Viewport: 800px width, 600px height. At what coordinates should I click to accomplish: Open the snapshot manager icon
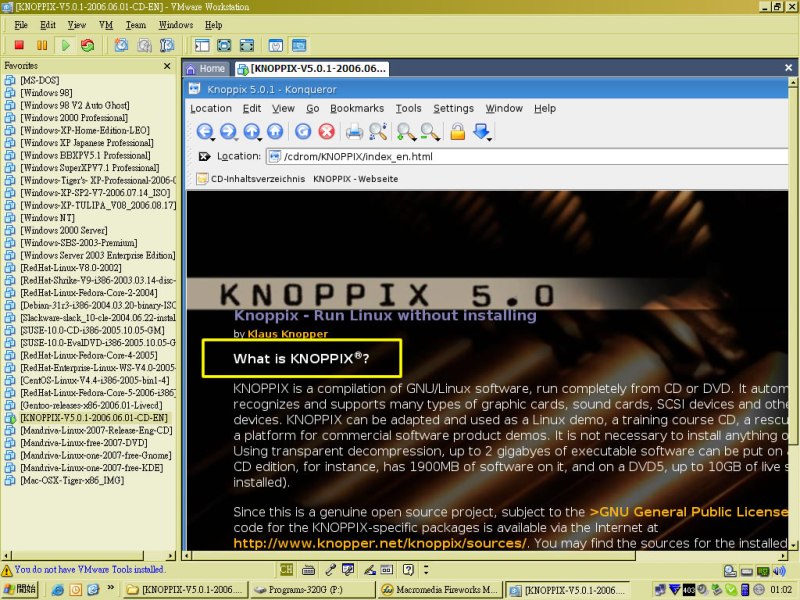167,45
